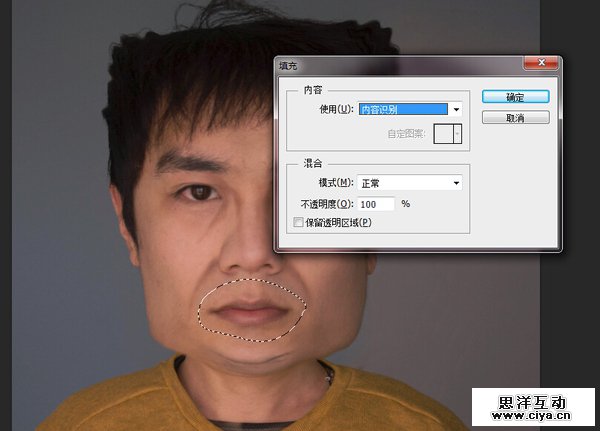
Task: Expand the 模式 blend mode dropdown arrow
Action: (456, 183)
